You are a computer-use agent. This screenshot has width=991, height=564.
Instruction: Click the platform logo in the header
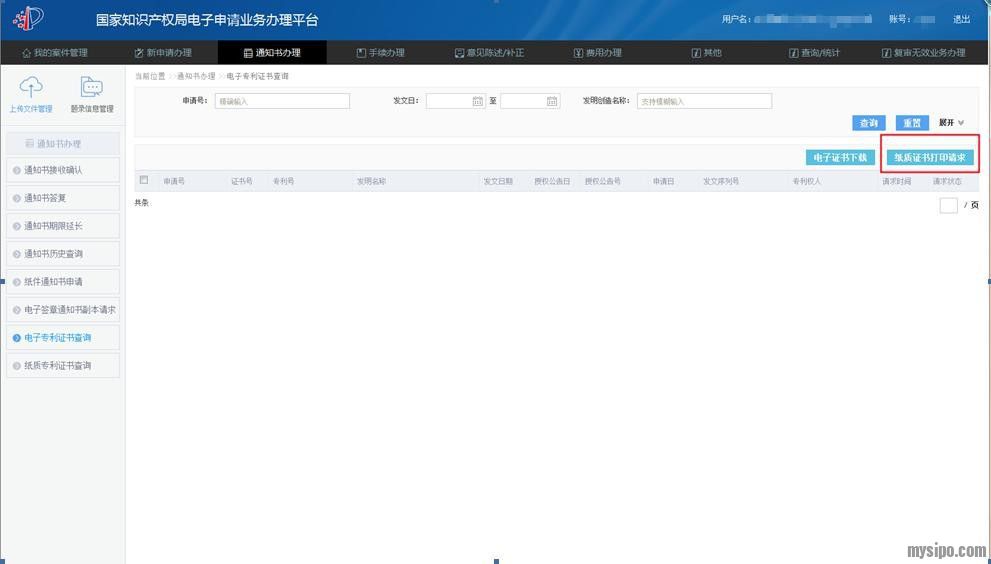click(28, 19)
